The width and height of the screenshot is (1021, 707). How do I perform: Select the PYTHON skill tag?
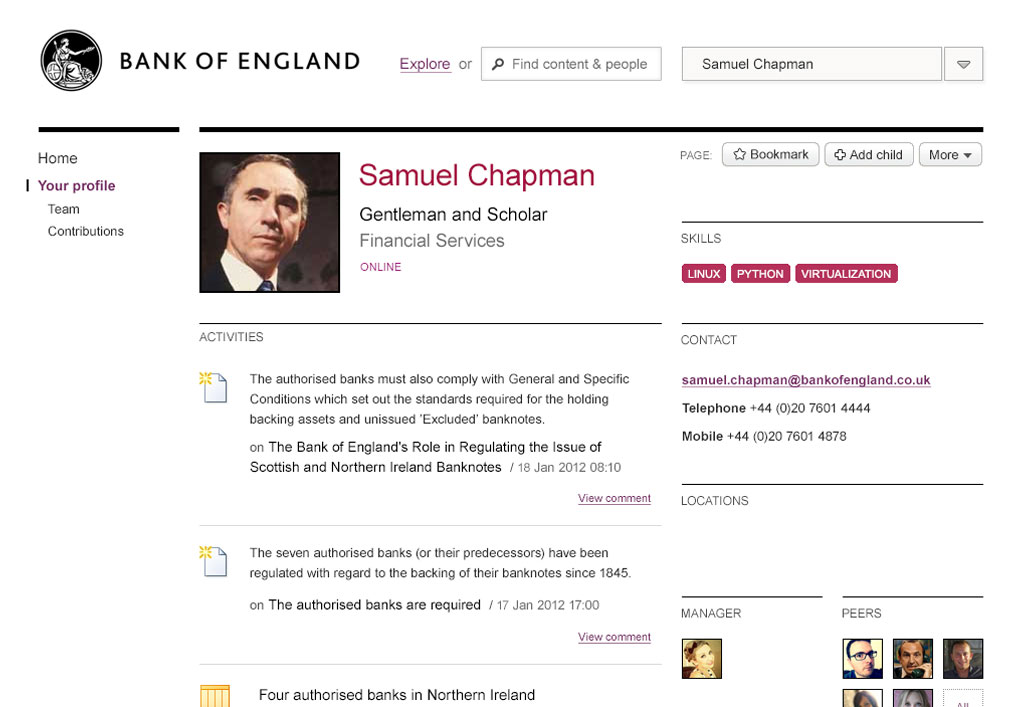coord(760,273)
